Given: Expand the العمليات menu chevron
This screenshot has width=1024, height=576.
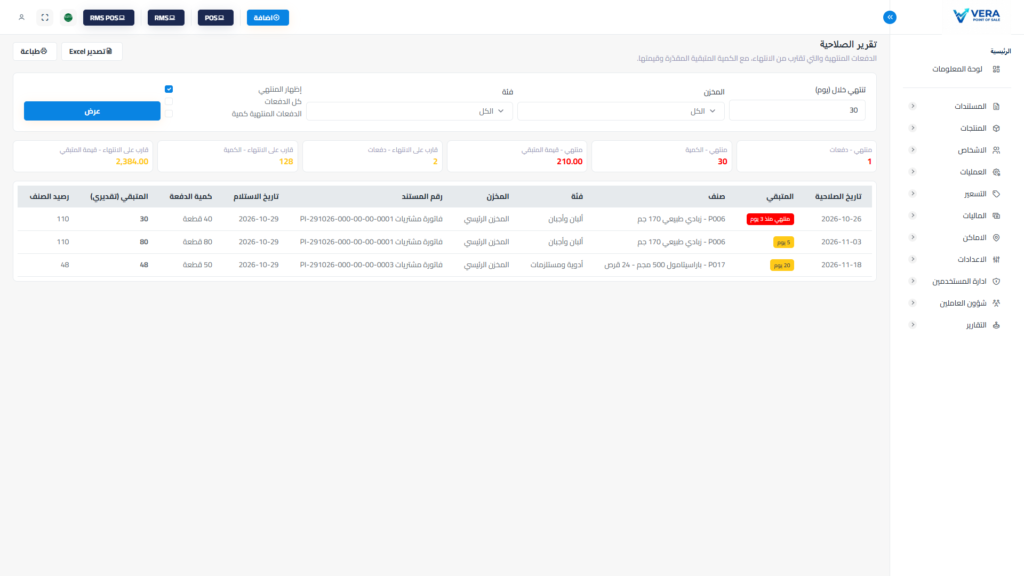Looking at the screenshot, I should [x=913, y=172].
